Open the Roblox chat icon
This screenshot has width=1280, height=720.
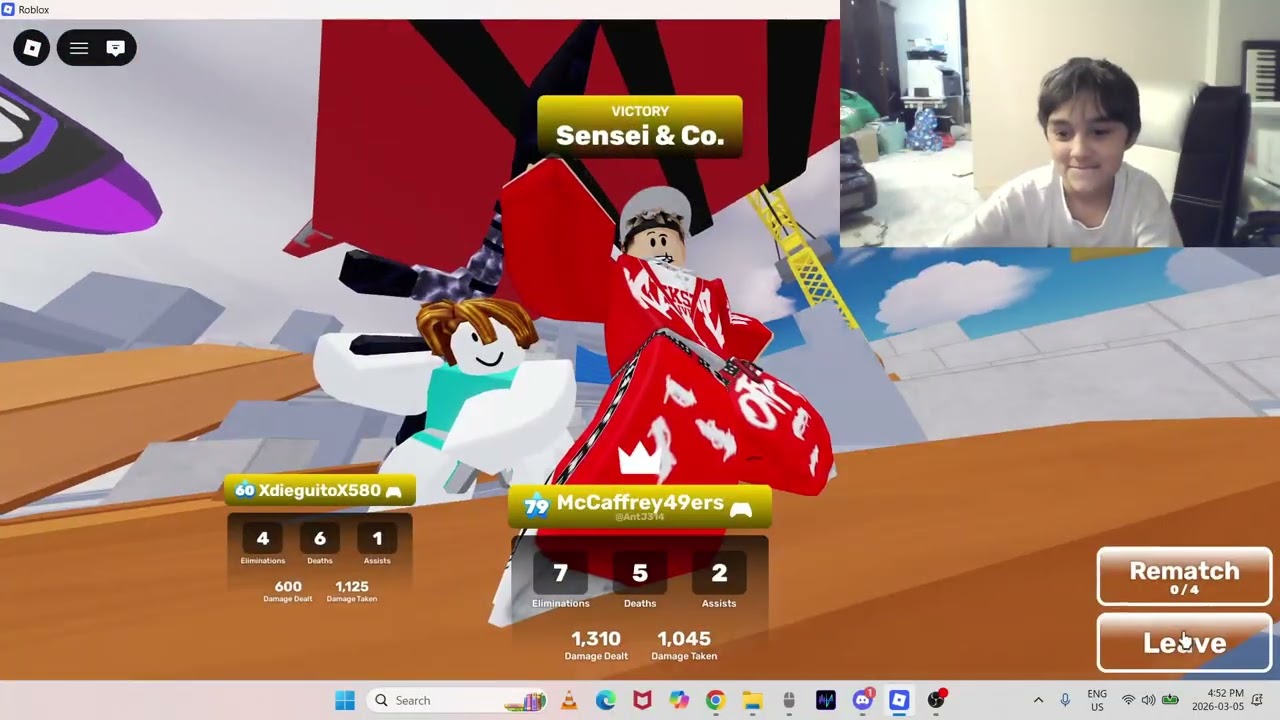[115, 48]
